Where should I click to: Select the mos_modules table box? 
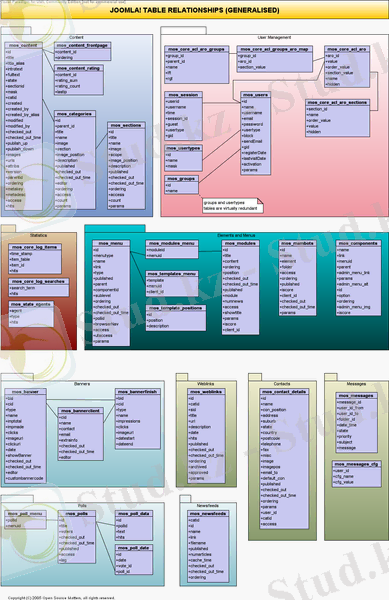pyautogui.click(x=240, y=287)
